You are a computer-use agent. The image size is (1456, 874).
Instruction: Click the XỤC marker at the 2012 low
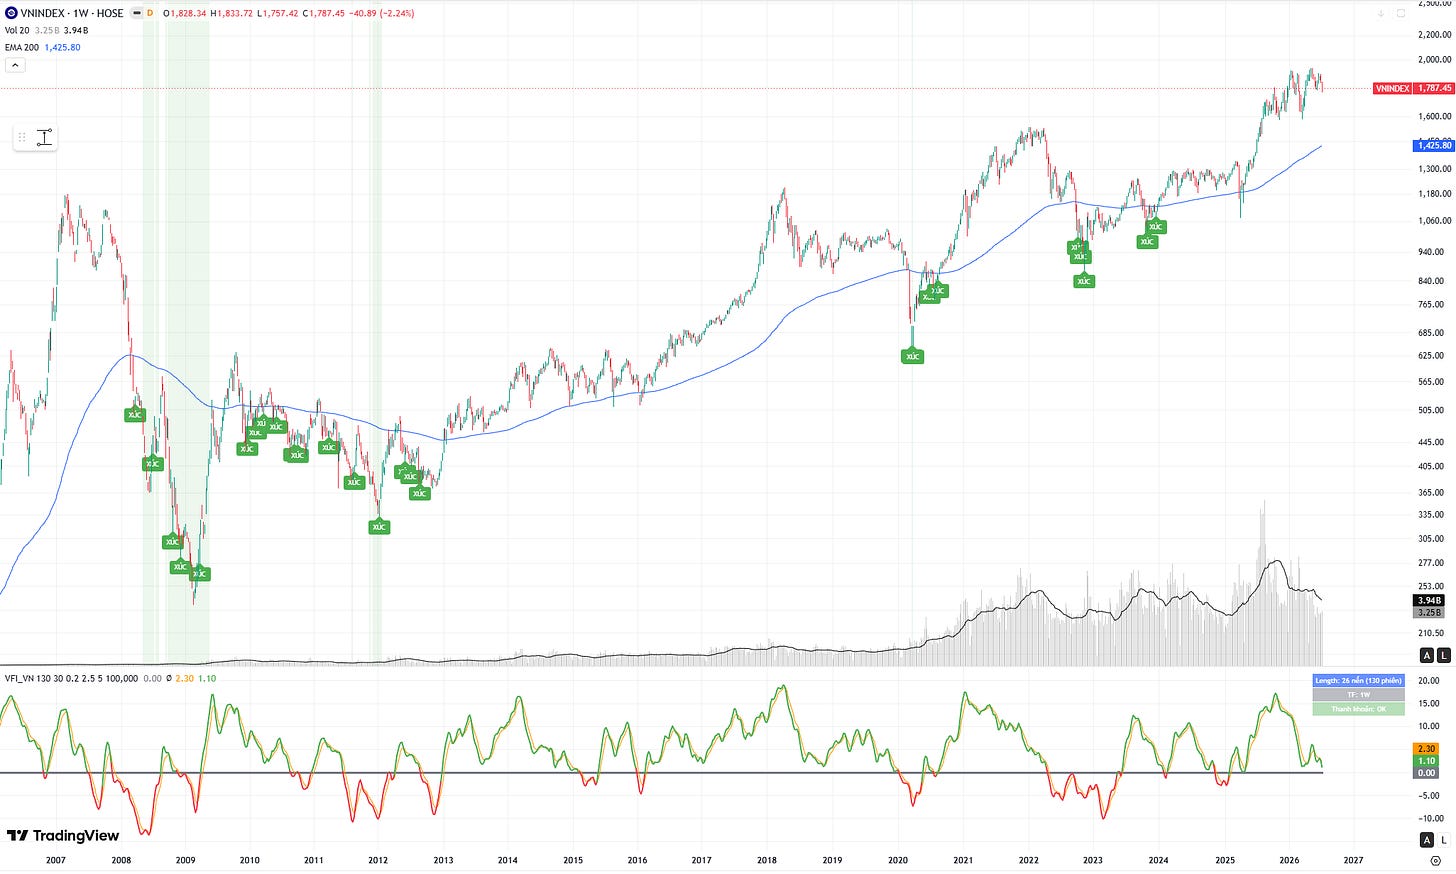click(378, 526)
